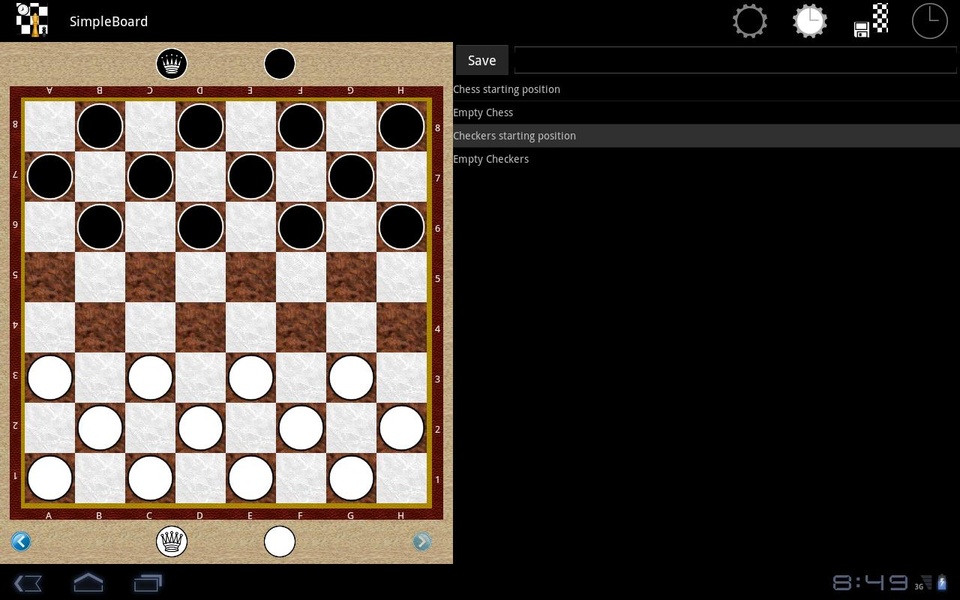Image resolution: width=960 pixels, height=600 pixels.
Task: Select white checker on square D2
Action: point(200,427)
